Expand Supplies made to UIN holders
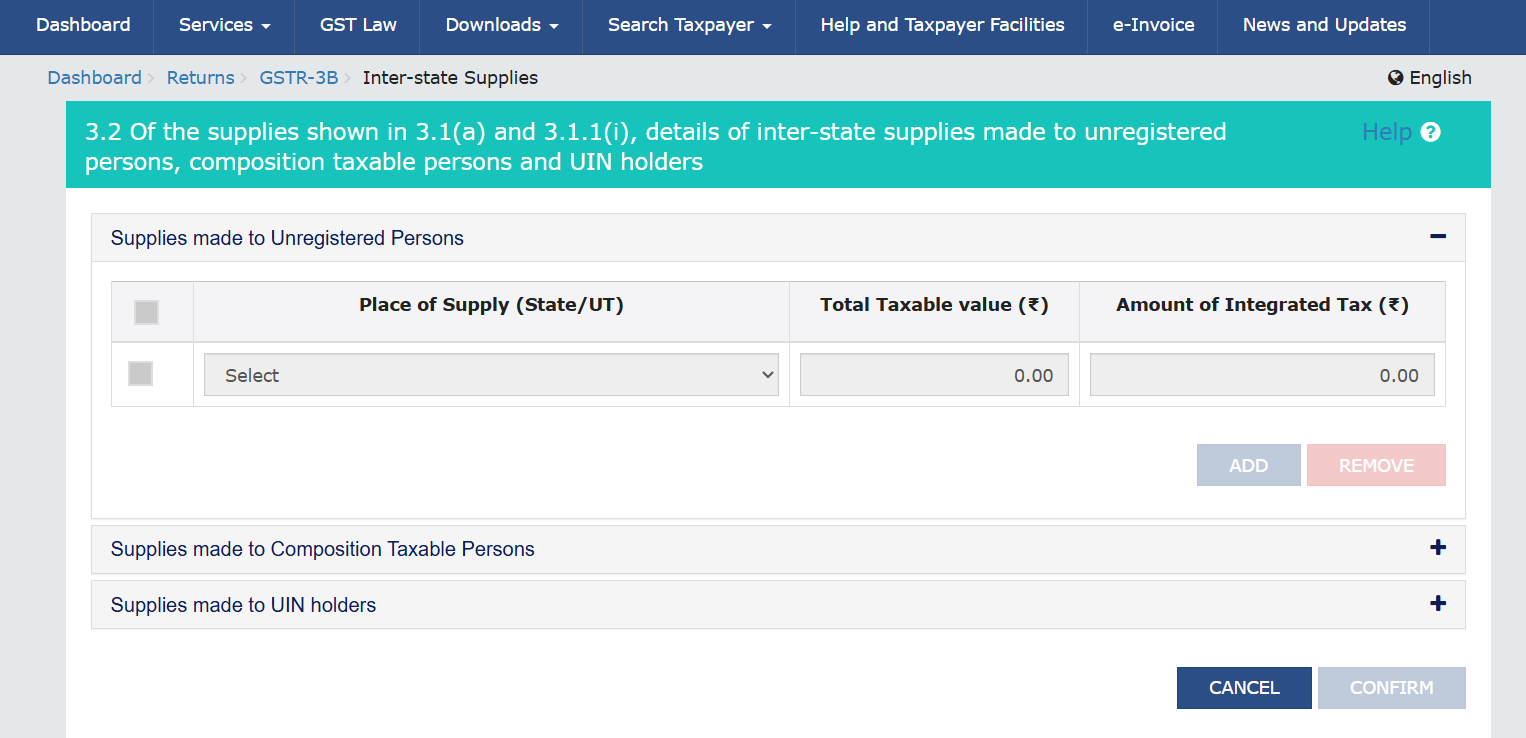 [x=1438, y=604]
